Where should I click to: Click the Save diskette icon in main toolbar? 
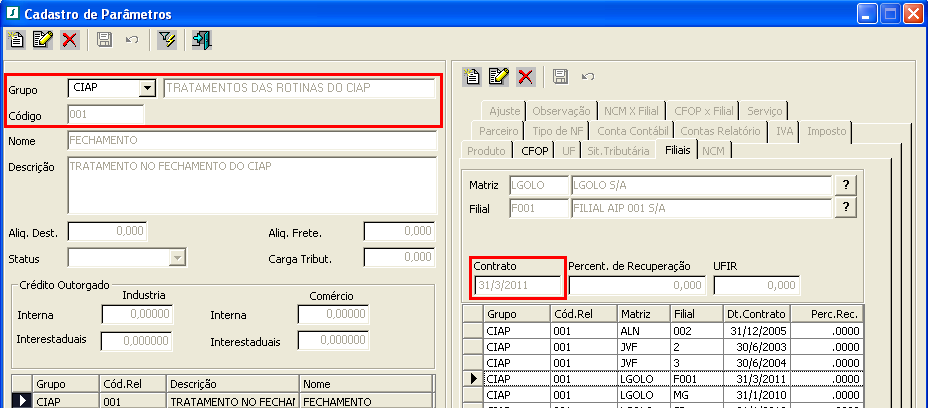(105, 40)
